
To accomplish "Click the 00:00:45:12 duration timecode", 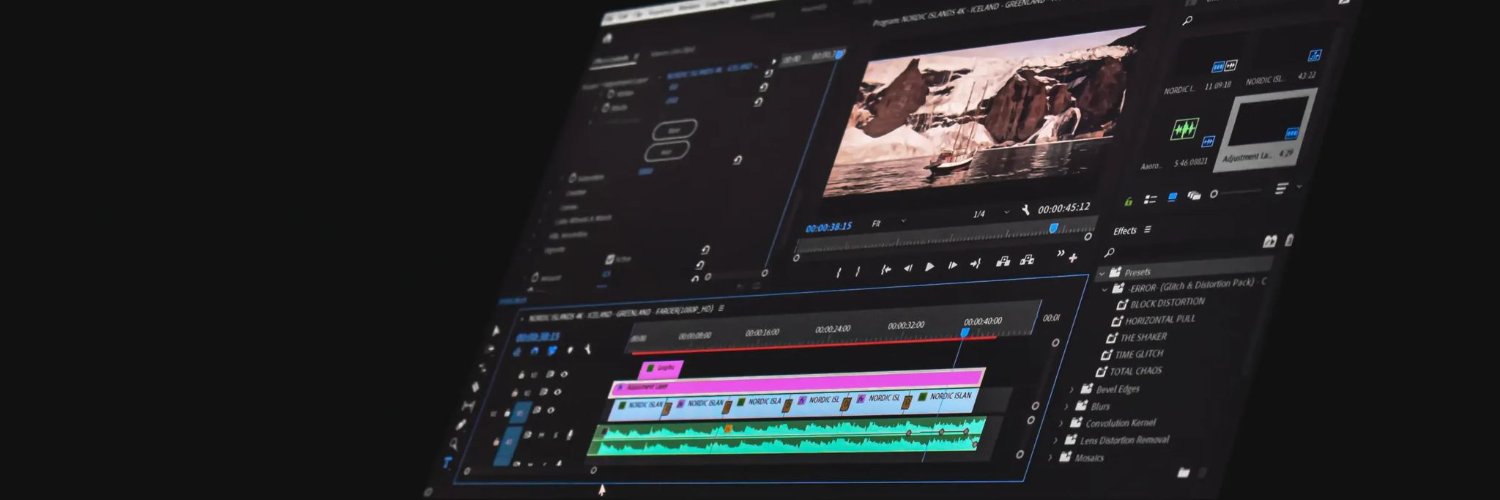I will tap(1064, 208).
